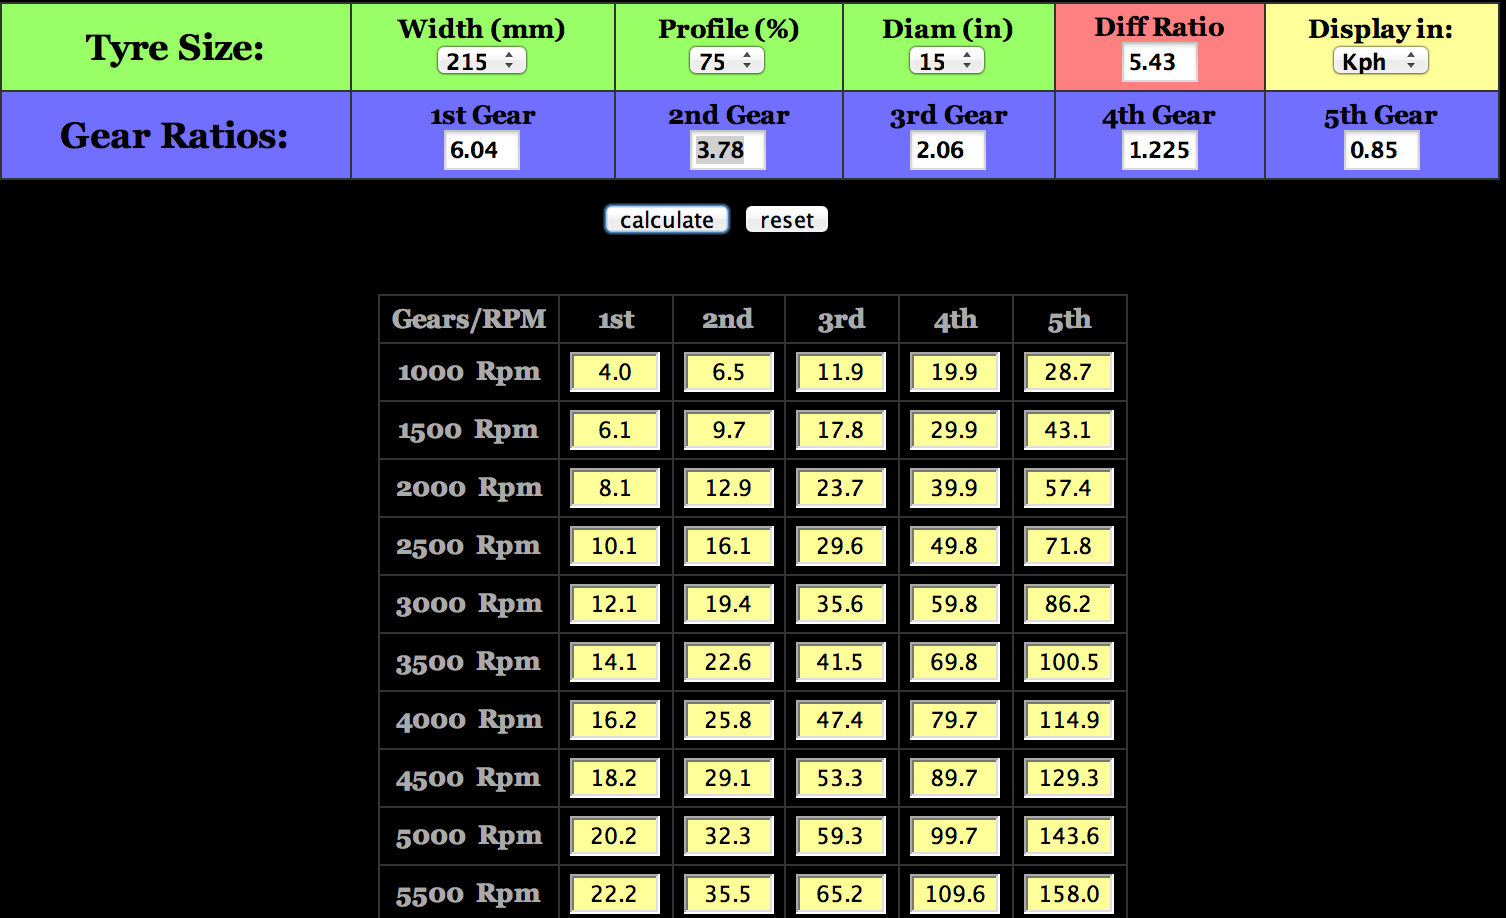
Task: Click the reset button
Action: coord(787,220)
